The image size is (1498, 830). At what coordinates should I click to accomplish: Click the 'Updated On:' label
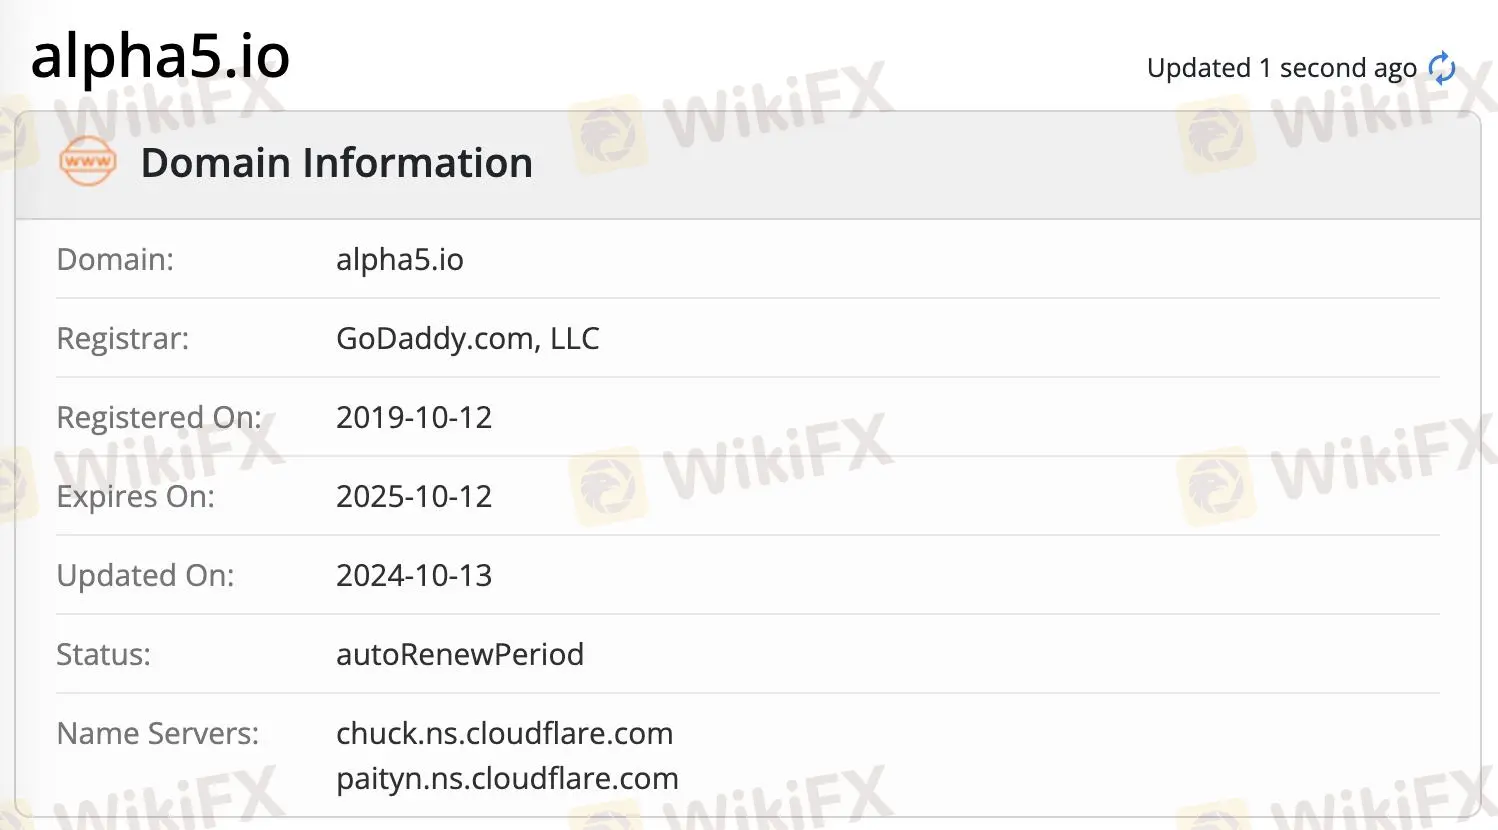[x=145, y=575]
